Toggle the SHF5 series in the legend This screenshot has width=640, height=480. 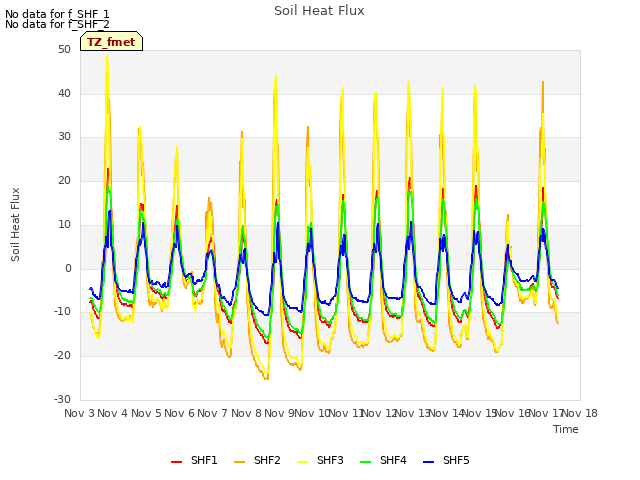point(447,460)
